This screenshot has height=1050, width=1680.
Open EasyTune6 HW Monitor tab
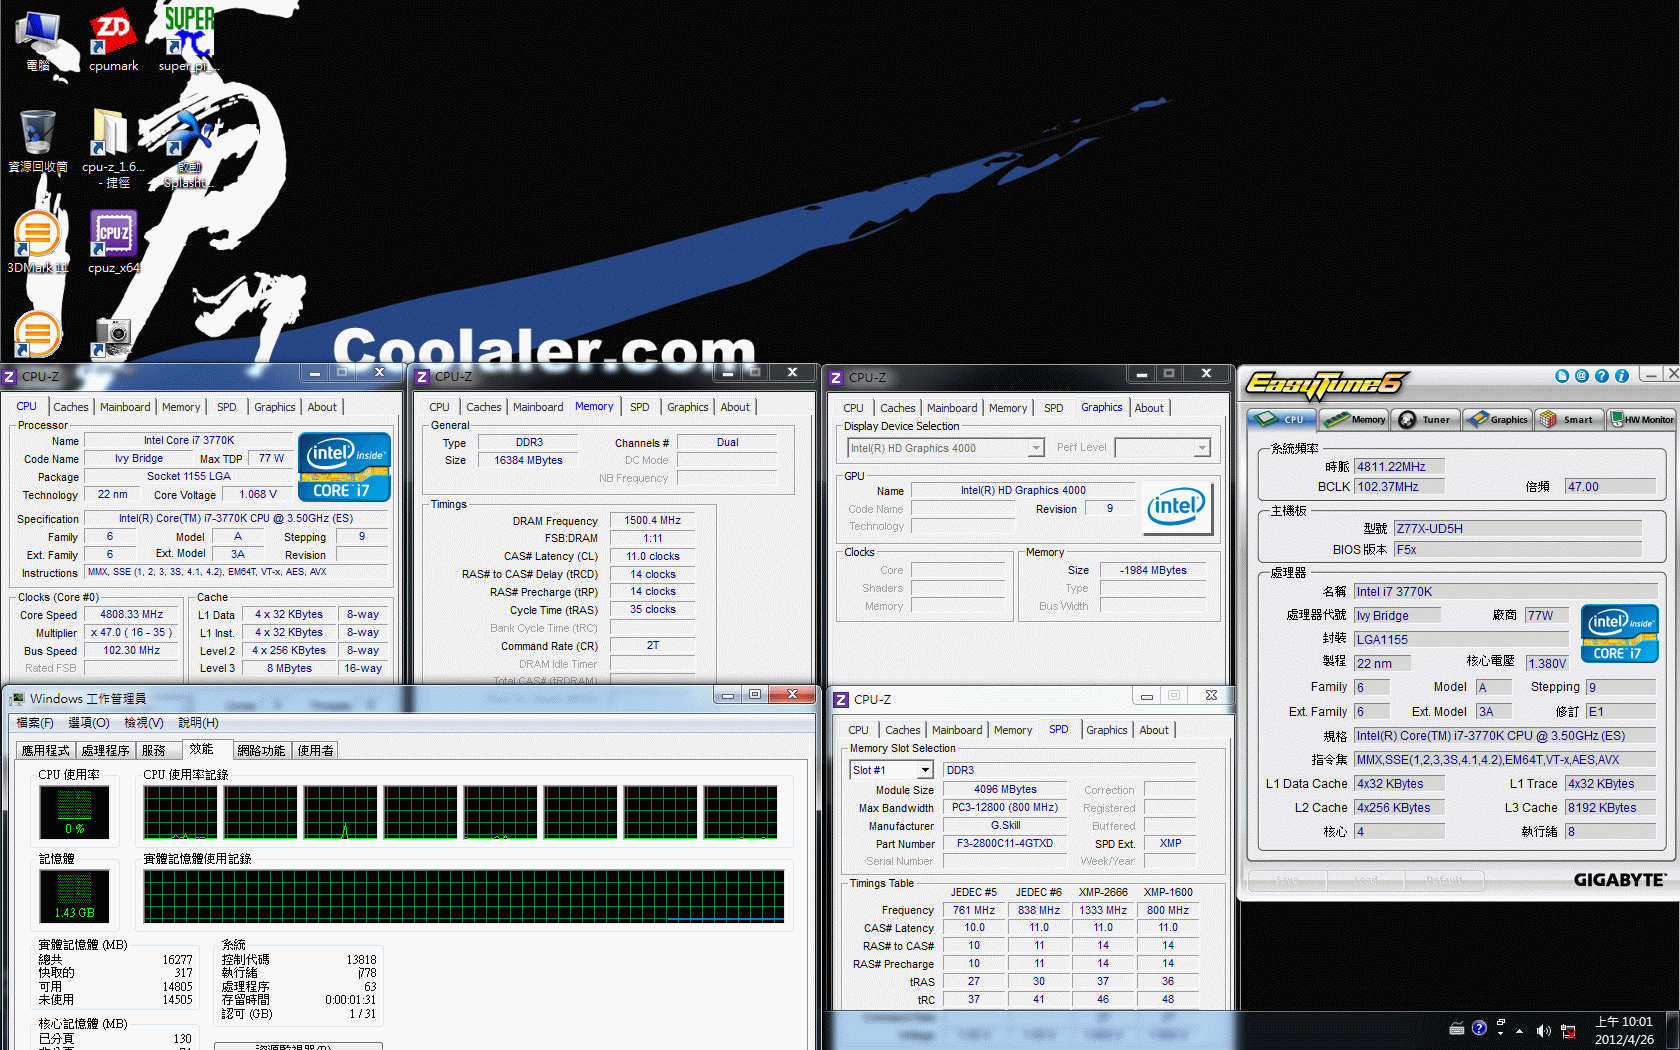[1641, 419]
